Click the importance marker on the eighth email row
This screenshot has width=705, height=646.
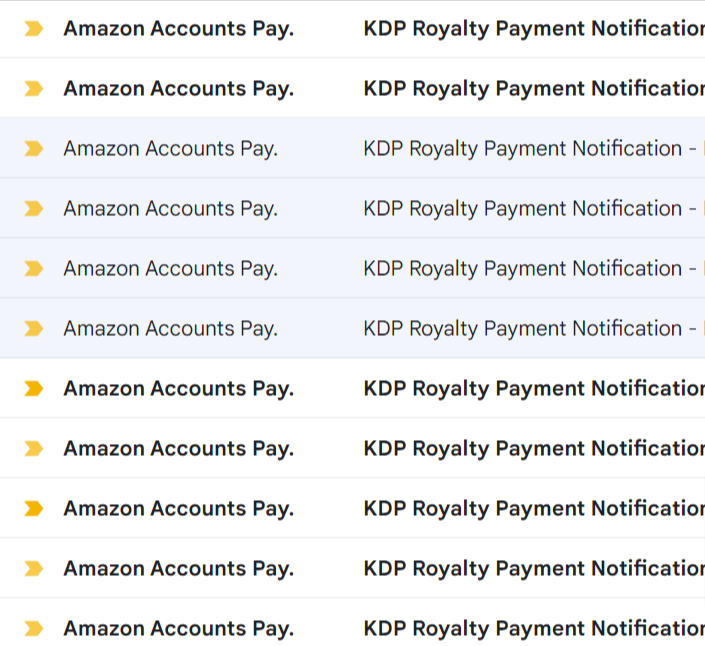tap(34, 449)
